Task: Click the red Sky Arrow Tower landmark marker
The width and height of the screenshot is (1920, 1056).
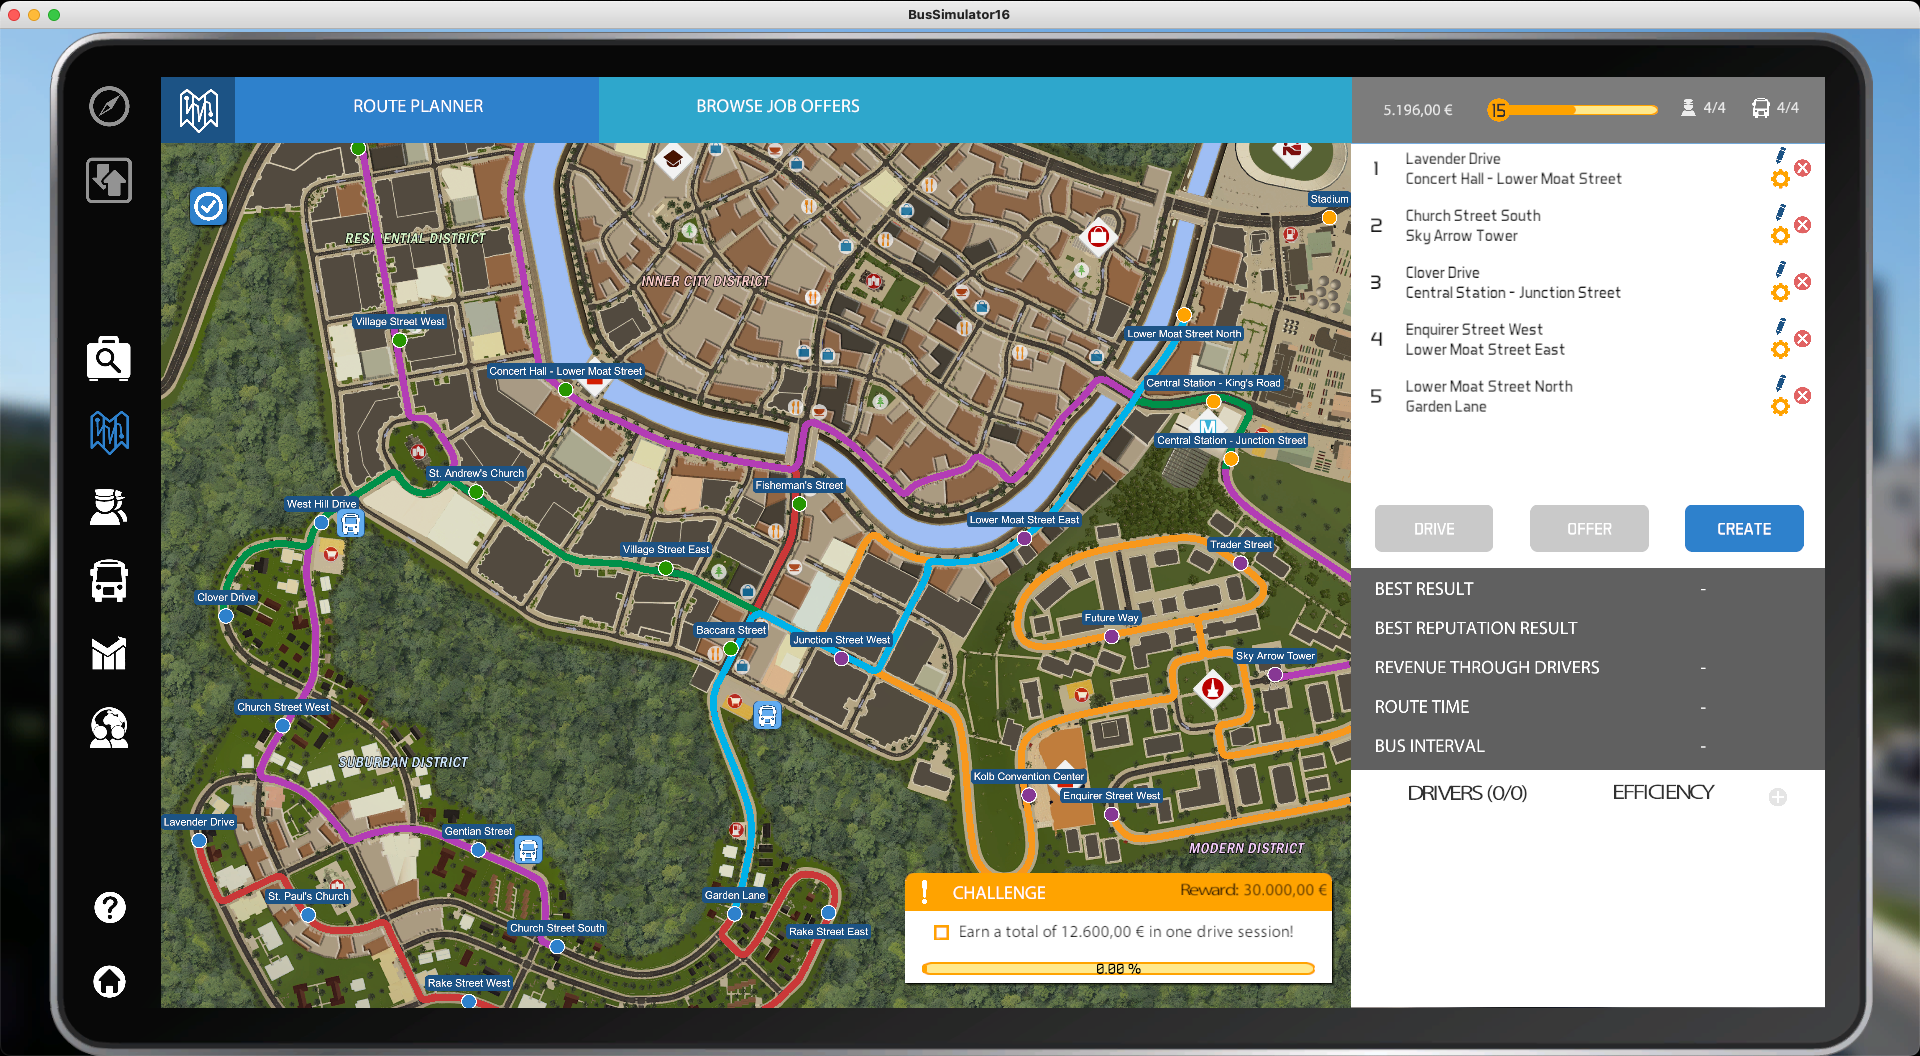Action: tap(1212, 688)
